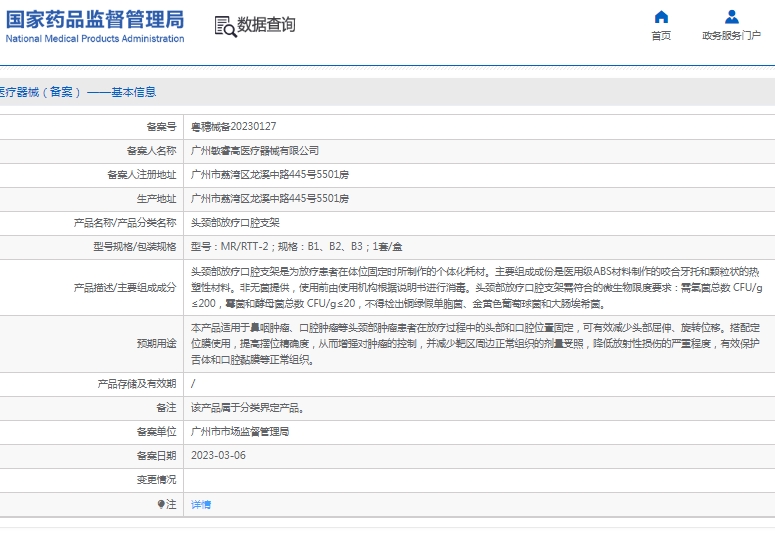Click the 产品名称/产品分类名称 label
The image size is (775, 535).
click(x=125, y=223)
